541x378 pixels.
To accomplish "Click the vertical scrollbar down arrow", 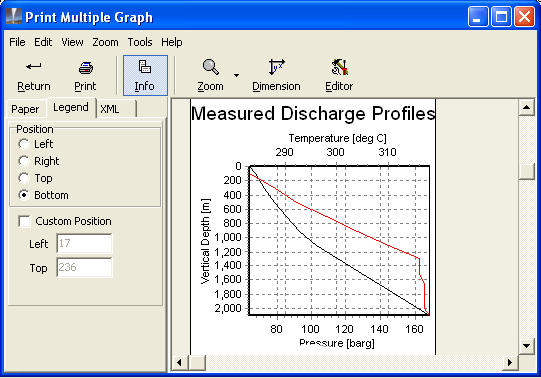I will pyautogui.click(x=527, y=346).
